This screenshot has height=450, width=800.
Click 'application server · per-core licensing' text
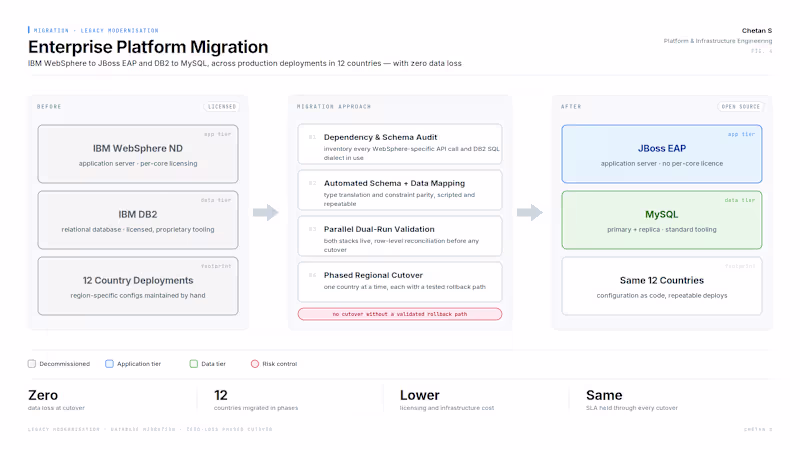(x=138, y=164)
